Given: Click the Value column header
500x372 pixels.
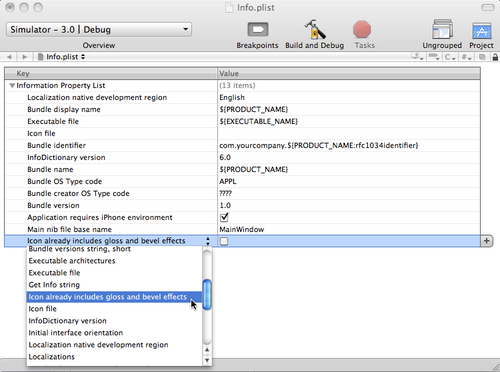Looking at the screenshot, I should tap(349, 73).
